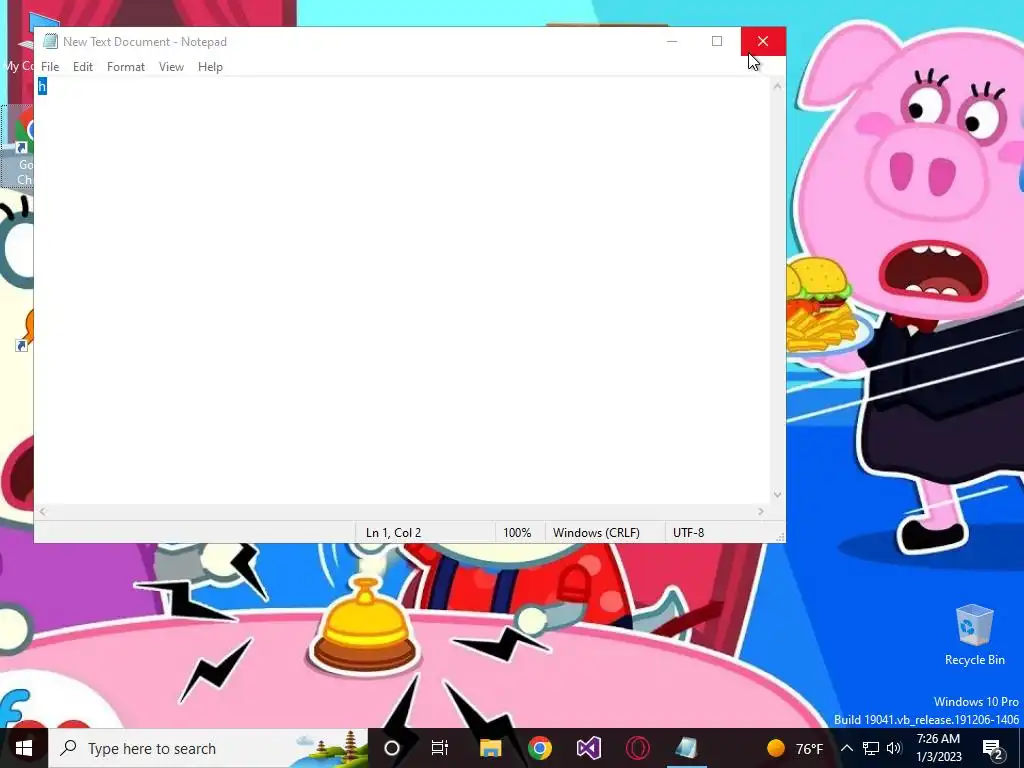Open the Windows Start menu
The height and width of the screenshot is (768, 1024).
[x=24, y=748]
